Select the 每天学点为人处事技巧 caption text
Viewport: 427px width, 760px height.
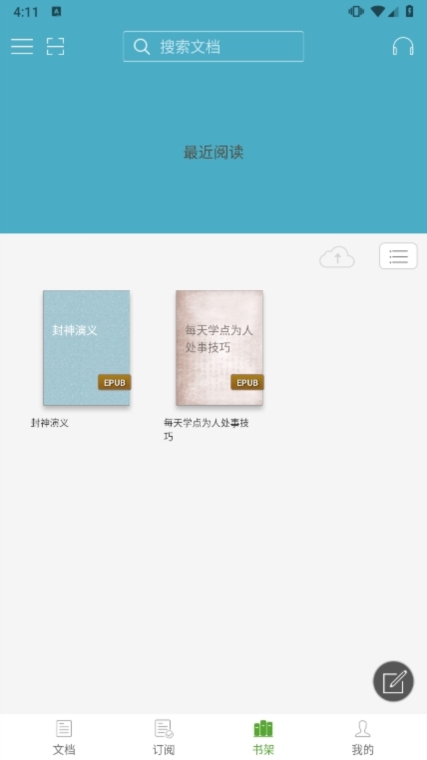206,429
